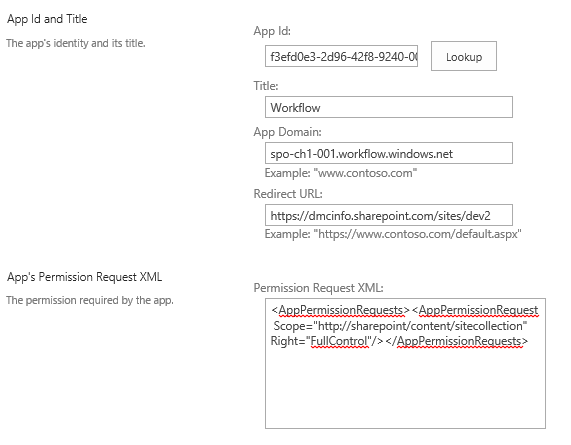Click the opening AppPermissionRequests tag text
The height and width of the screenshot is (445, 571).
[x=340, y=310]
